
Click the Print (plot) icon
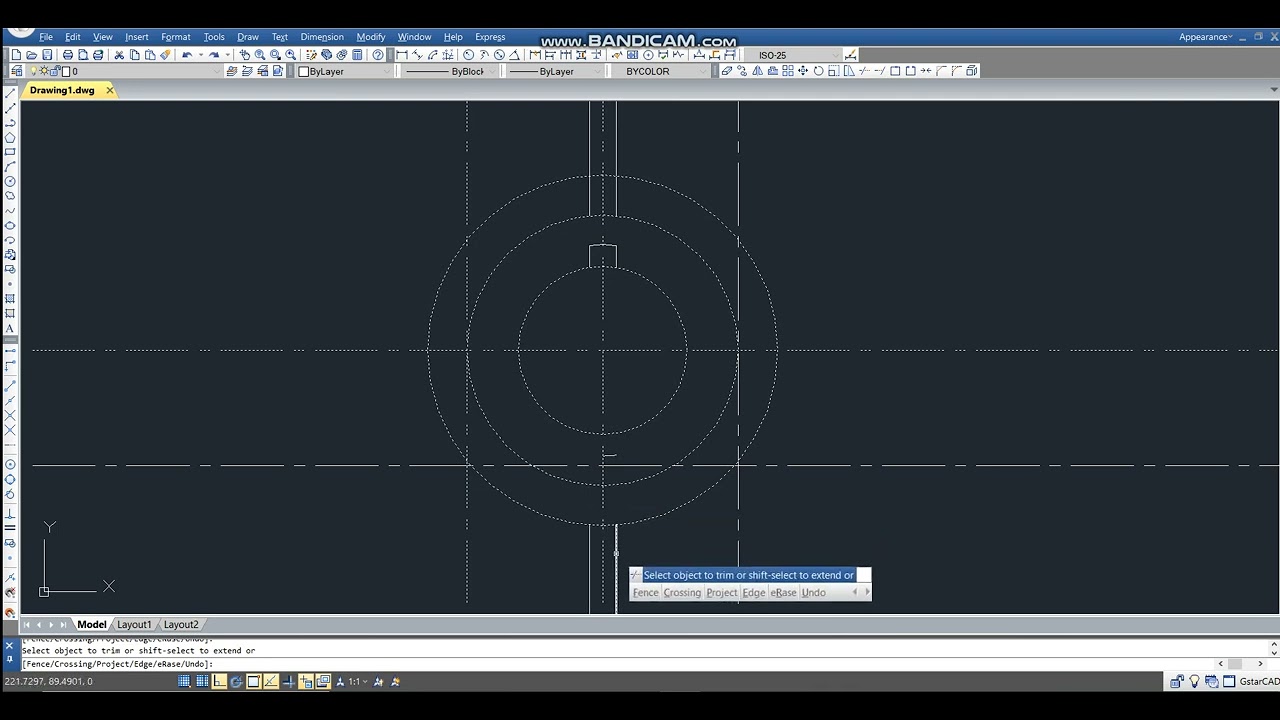(x=68, y=55)
